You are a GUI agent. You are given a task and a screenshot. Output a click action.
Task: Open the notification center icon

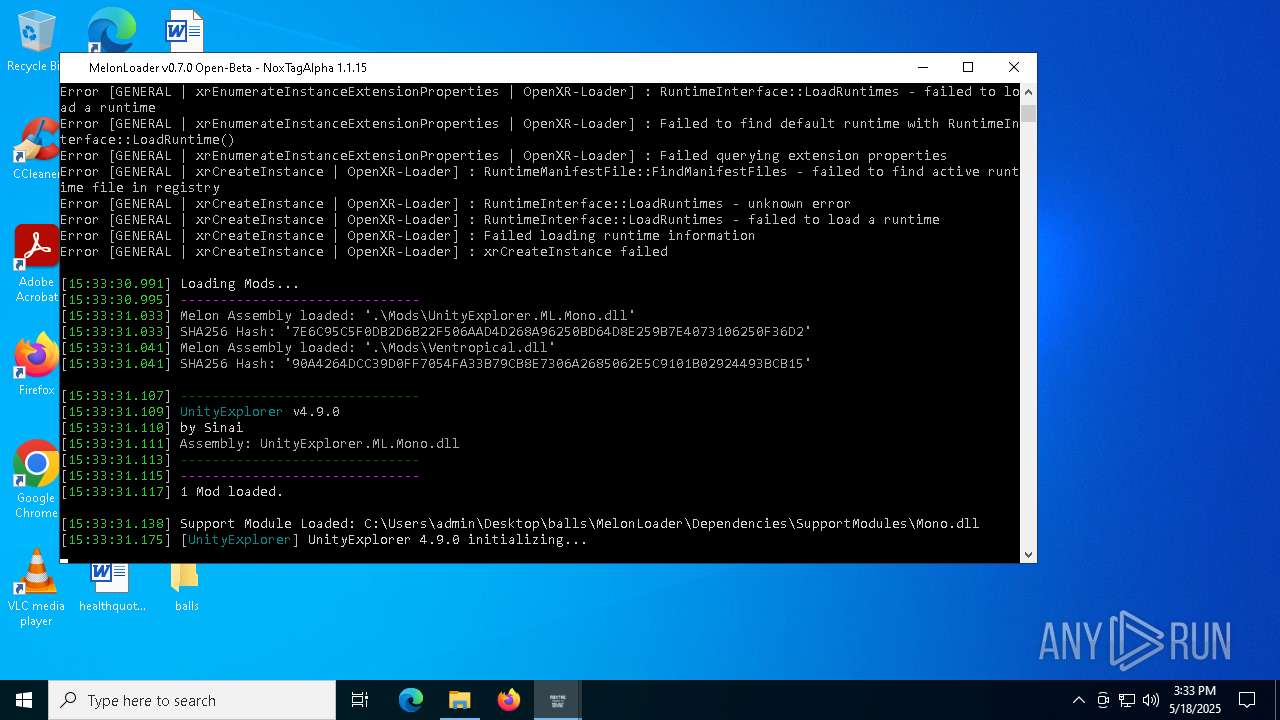1247,700
